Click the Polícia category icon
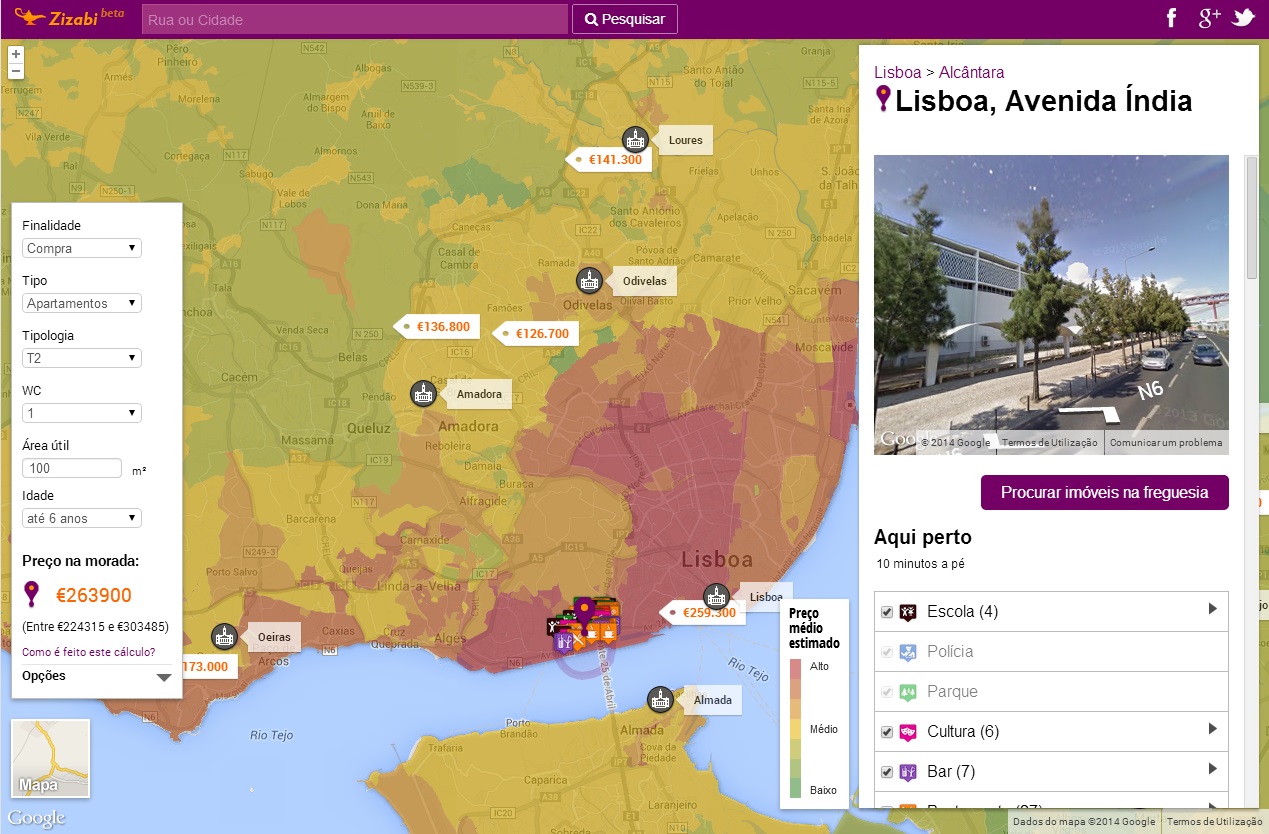Viewport: 1269px width, 834px height. pos(908,652)
